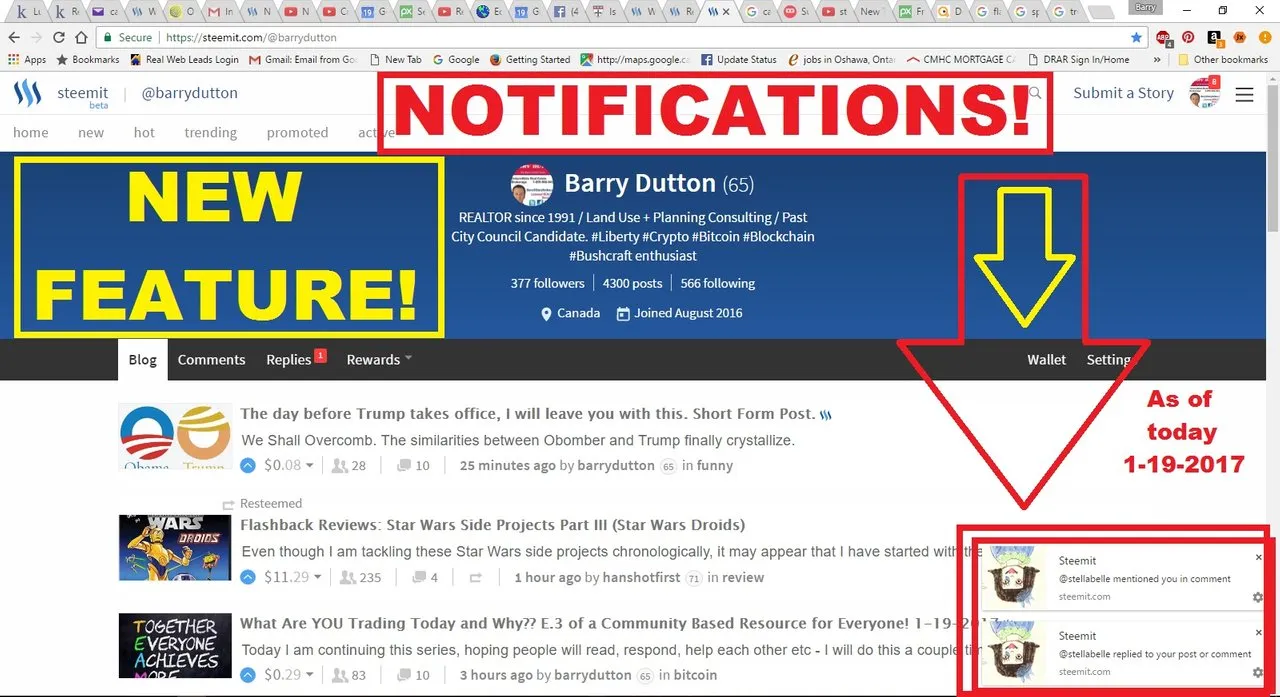The width and height of the screenshot is (1280, 697).
Task: Open the hamburger menu icon
Action: 1244,94
